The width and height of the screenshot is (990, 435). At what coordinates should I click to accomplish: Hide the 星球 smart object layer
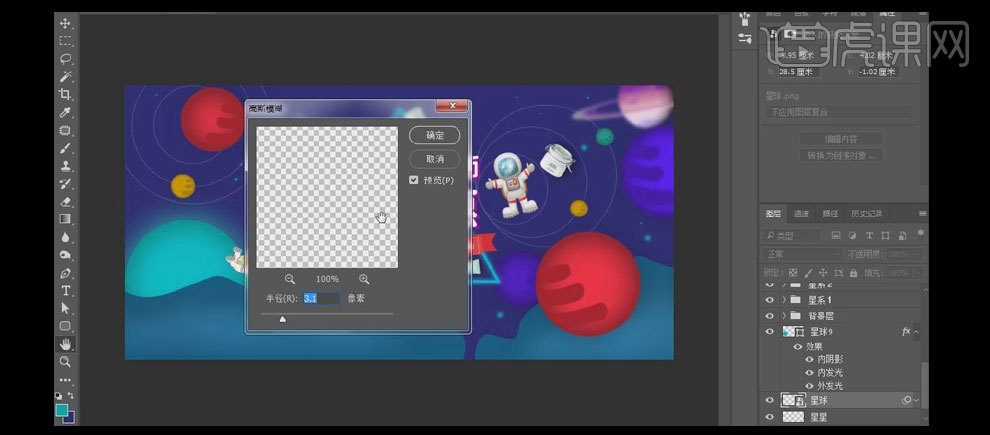(x=769, y=400)
